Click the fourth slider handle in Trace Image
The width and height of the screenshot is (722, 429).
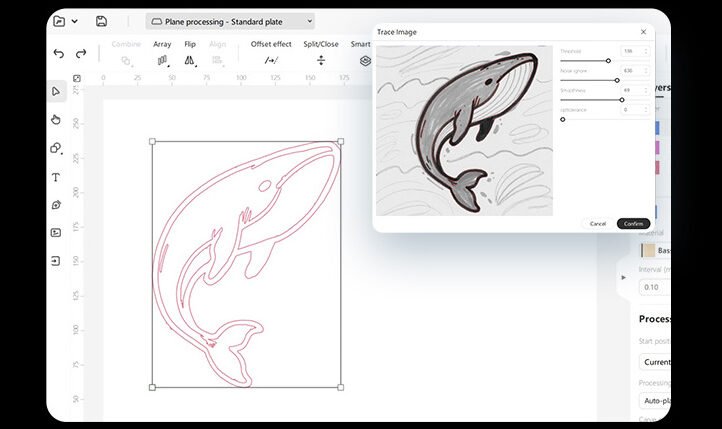pyautogui.click(x=563, y=119)
